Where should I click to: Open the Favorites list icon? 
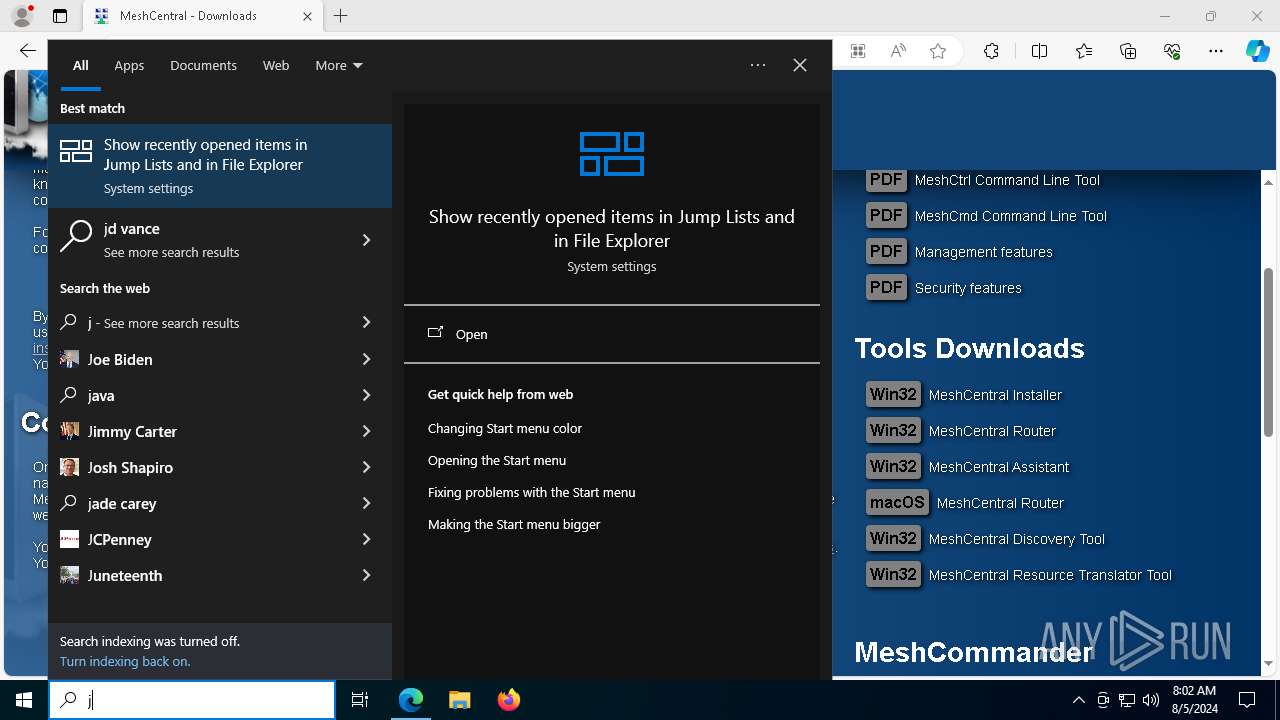(1084, 51)
